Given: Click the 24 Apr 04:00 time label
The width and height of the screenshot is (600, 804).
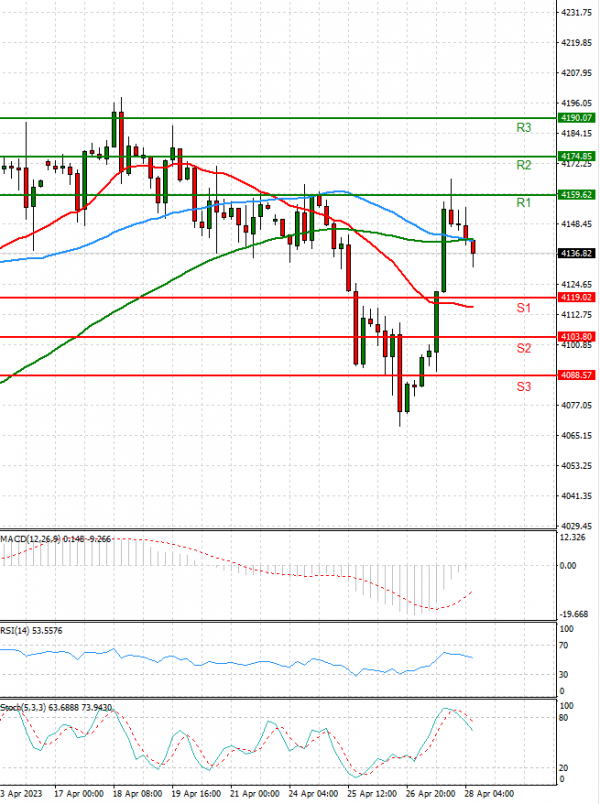Looking at the screenshot, I should tap(313, 794).
